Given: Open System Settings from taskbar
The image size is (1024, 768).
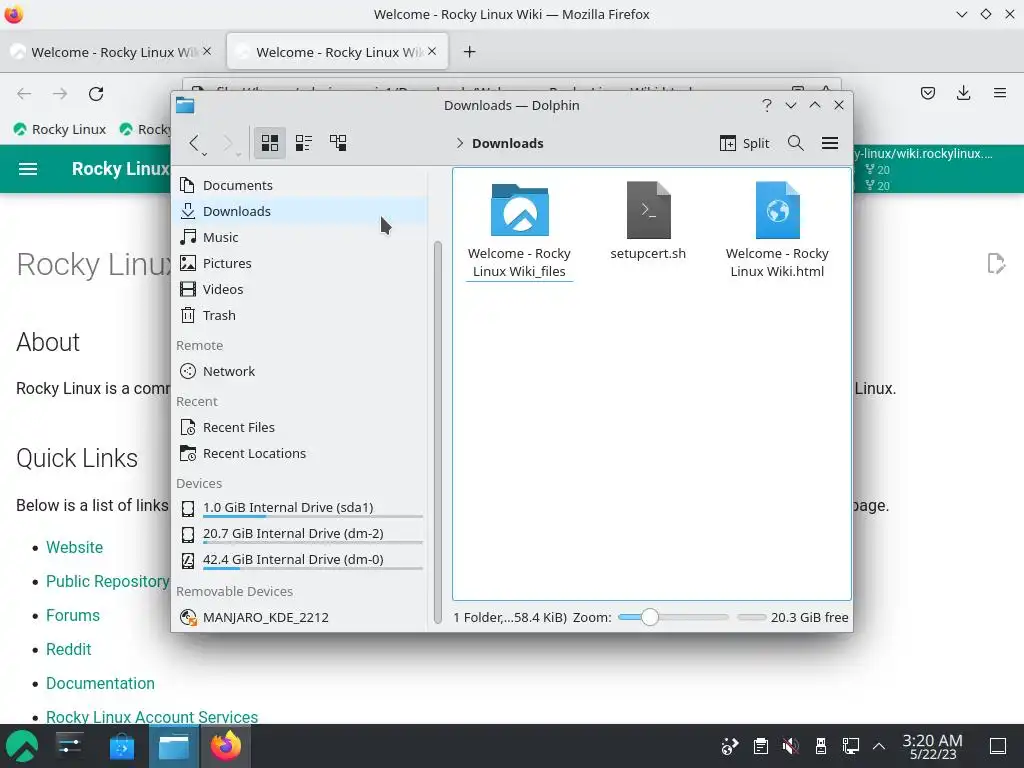Looking at the screenshot, I should click(x=69, y=746).
